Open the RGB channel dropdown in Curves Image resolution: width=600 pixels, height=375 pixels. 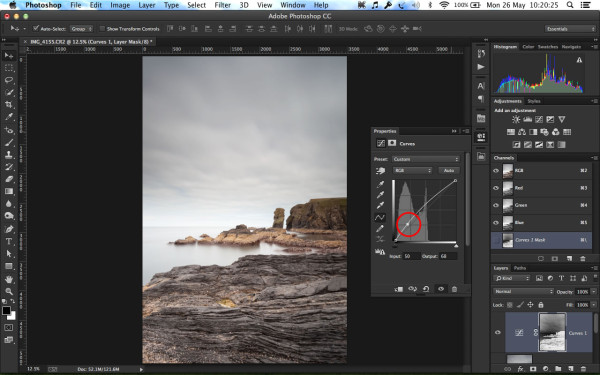(x=412, y=170)
